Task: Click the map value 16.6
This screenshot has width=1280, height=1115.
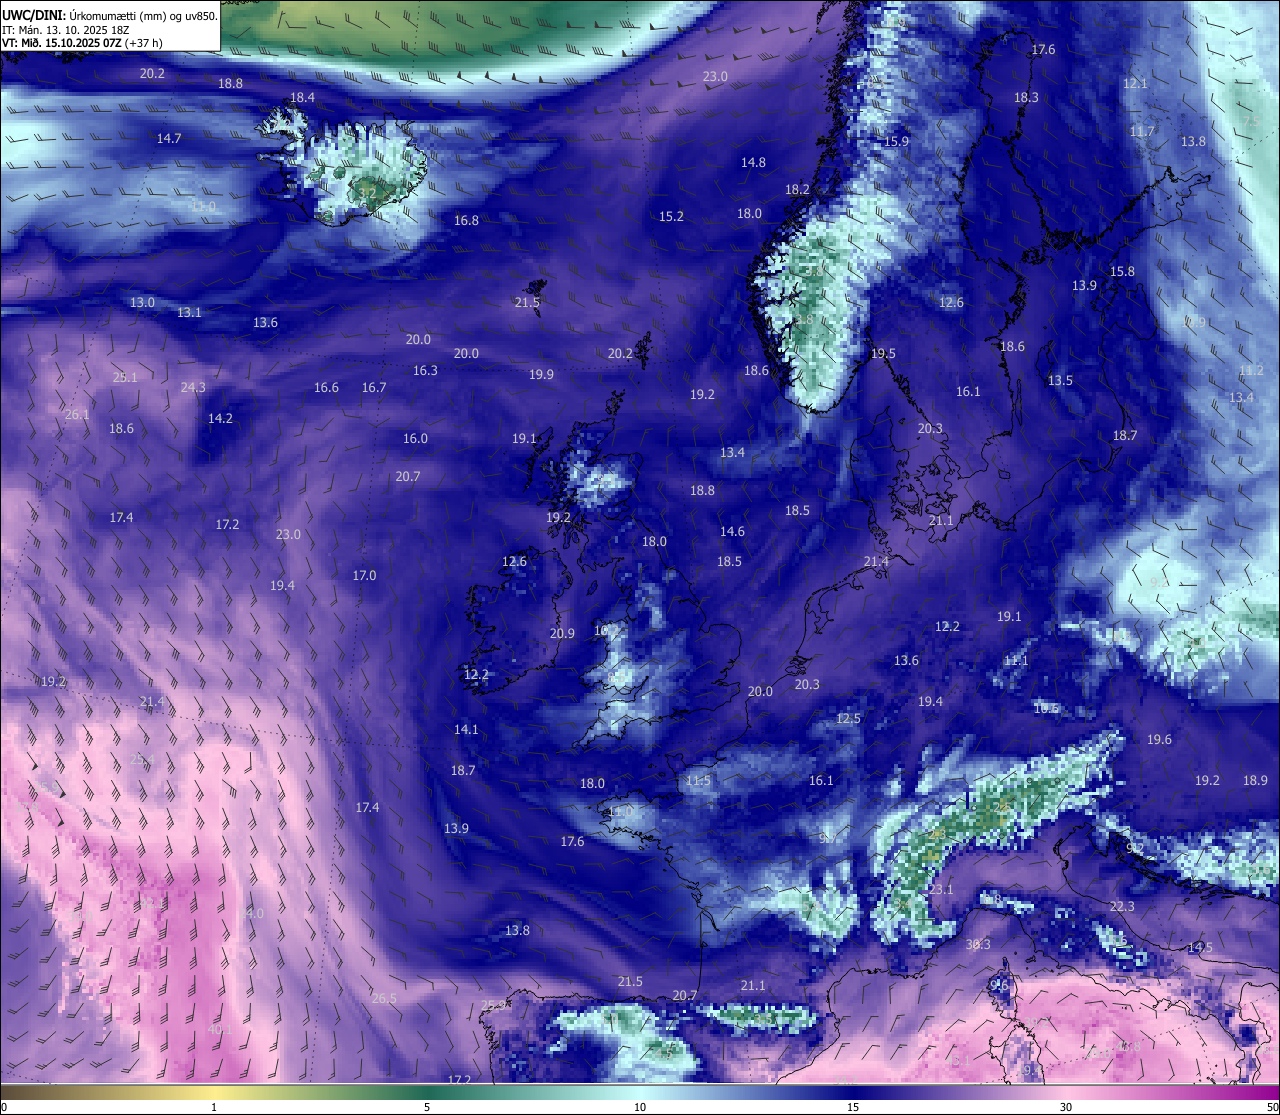Action: (x=326, y=387)
